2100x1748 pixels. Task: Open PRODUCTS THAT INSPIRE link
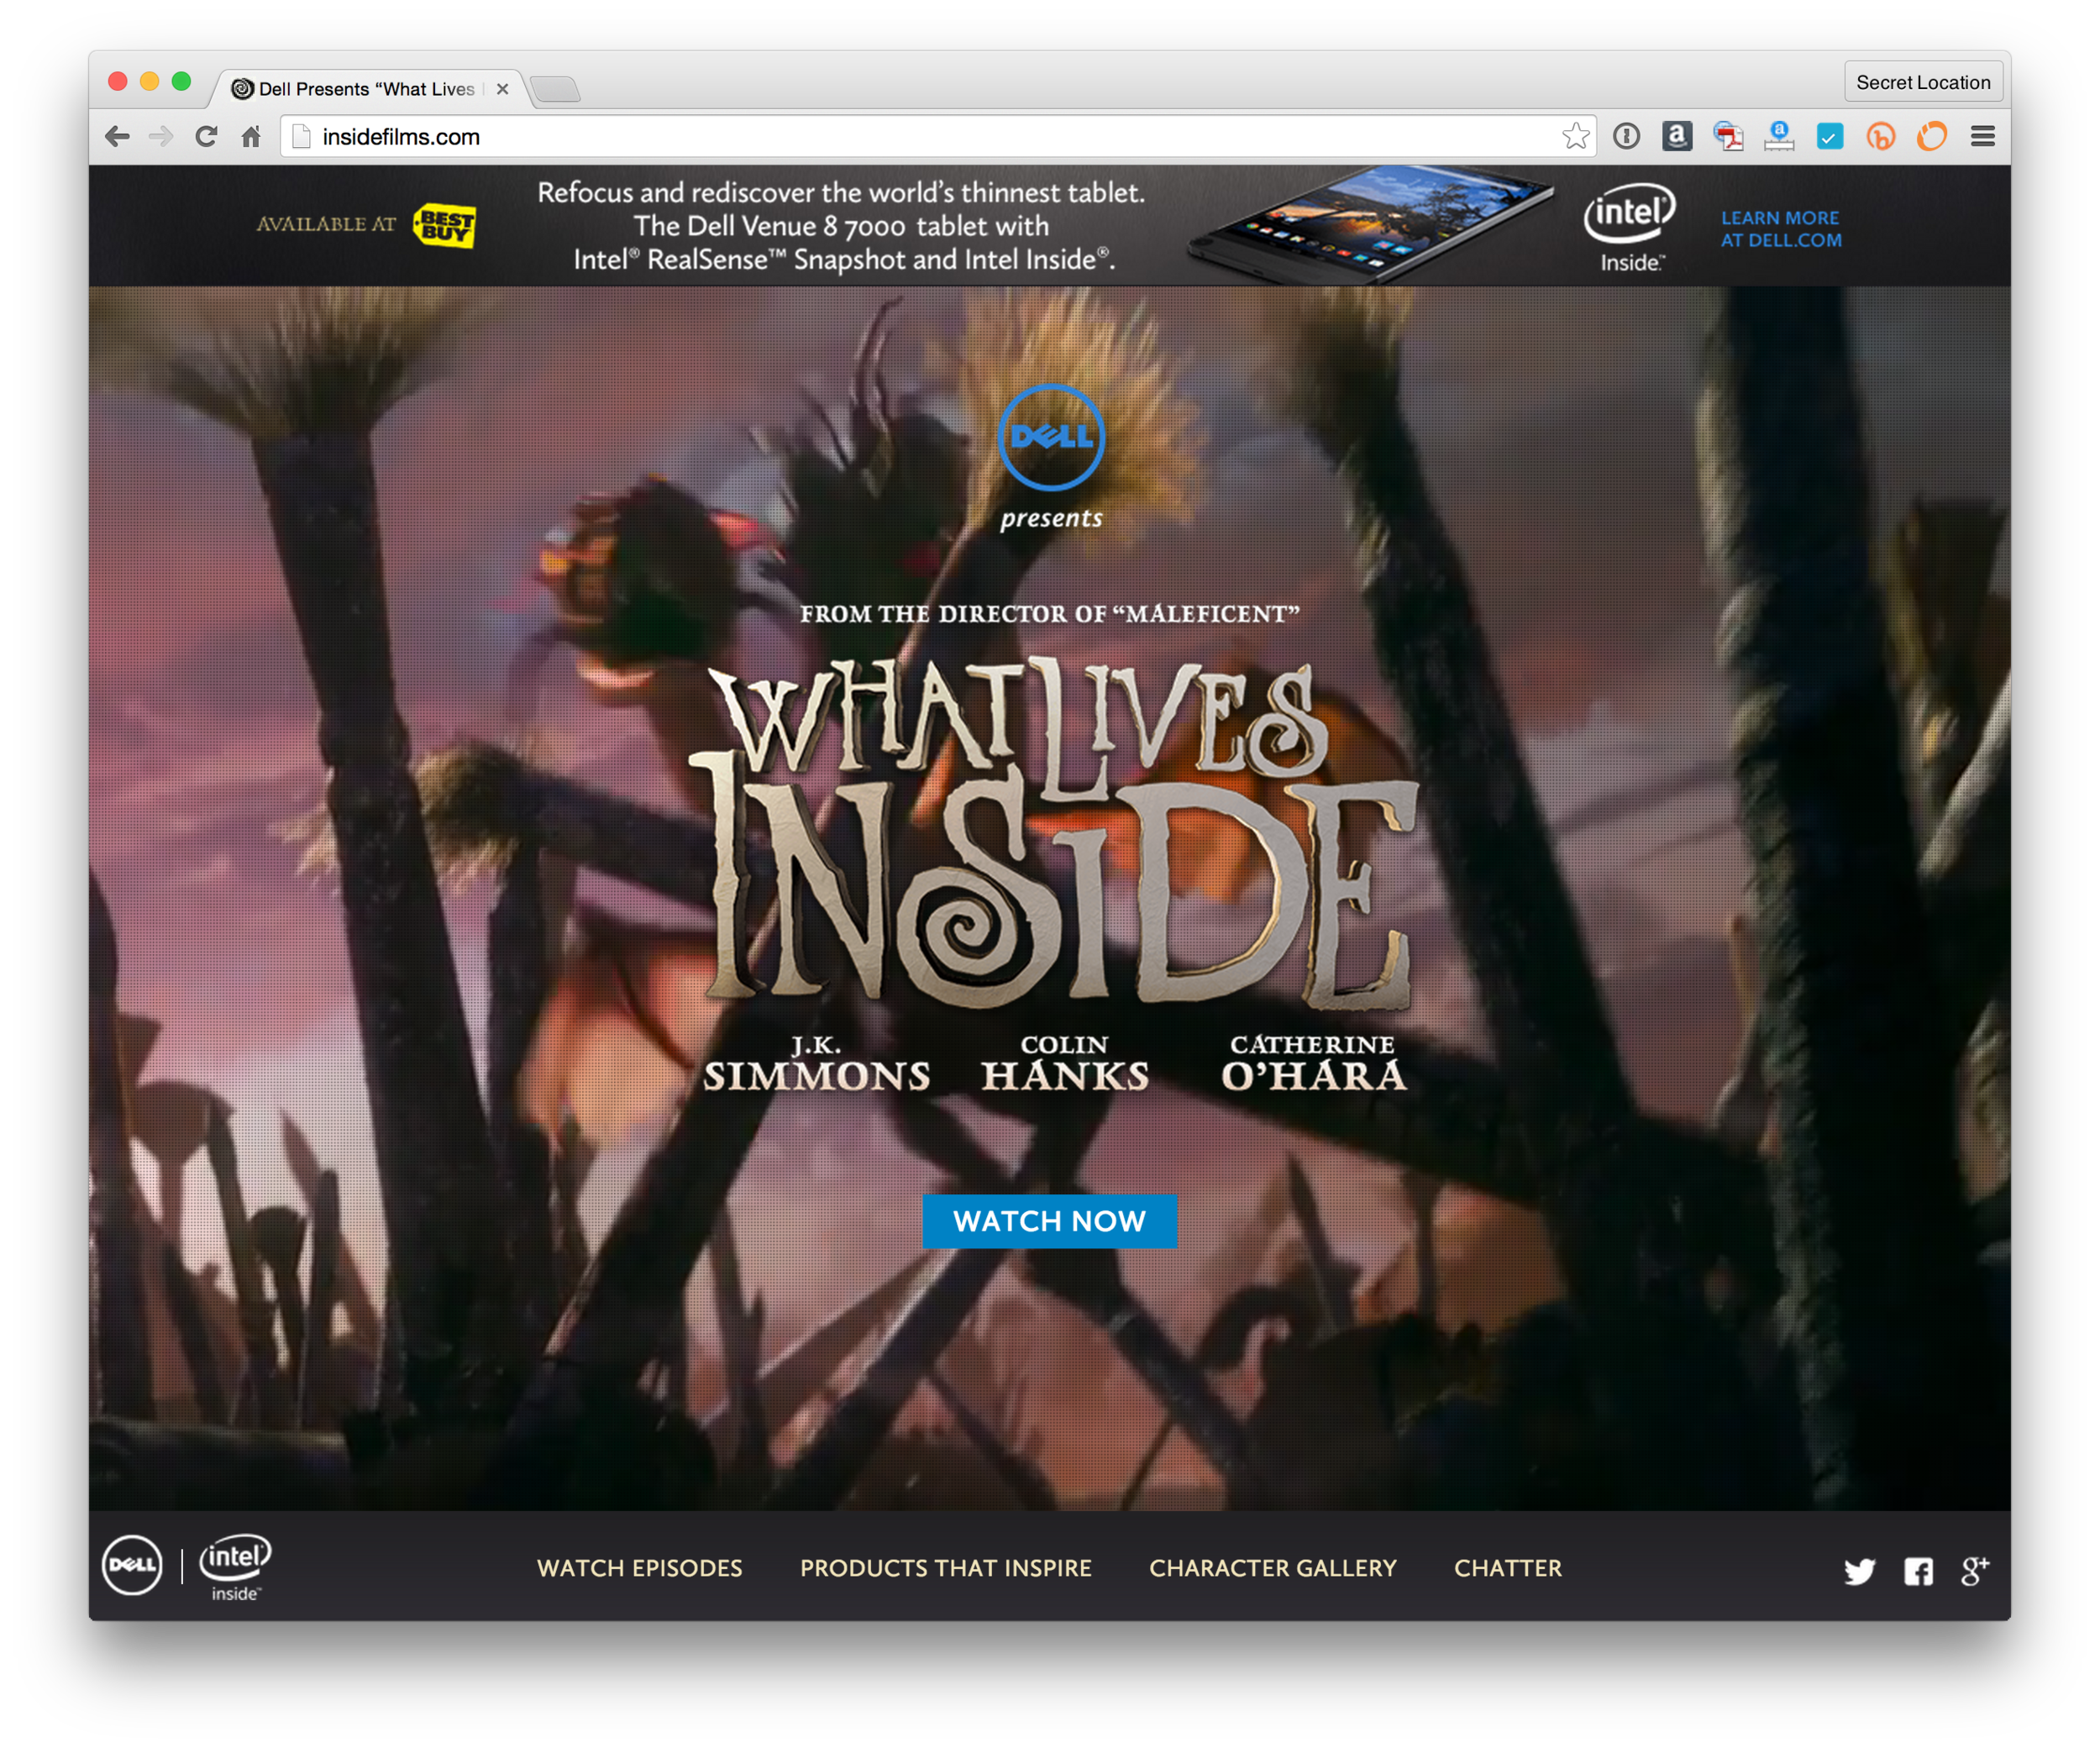pos(946,1568)
